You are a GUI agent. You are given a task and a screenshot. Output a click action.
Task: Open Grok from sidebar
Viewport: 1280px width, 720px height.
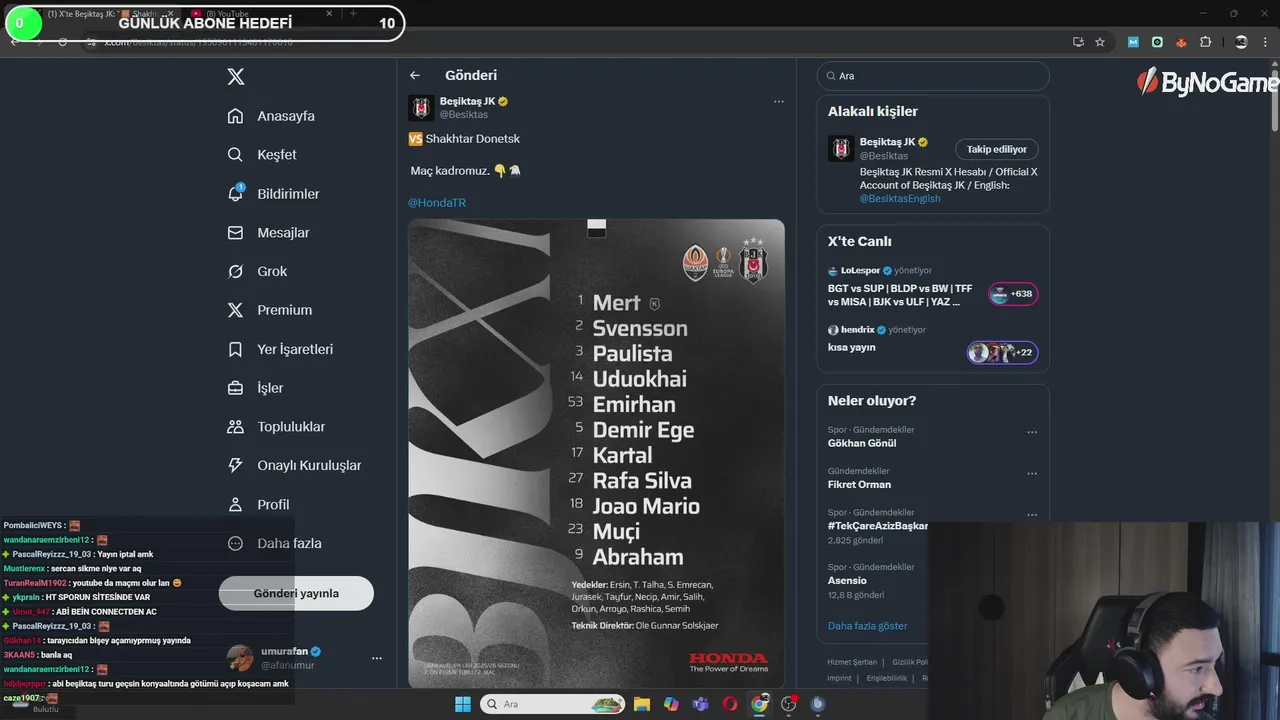pyautogui.click(x=257, y=272)
